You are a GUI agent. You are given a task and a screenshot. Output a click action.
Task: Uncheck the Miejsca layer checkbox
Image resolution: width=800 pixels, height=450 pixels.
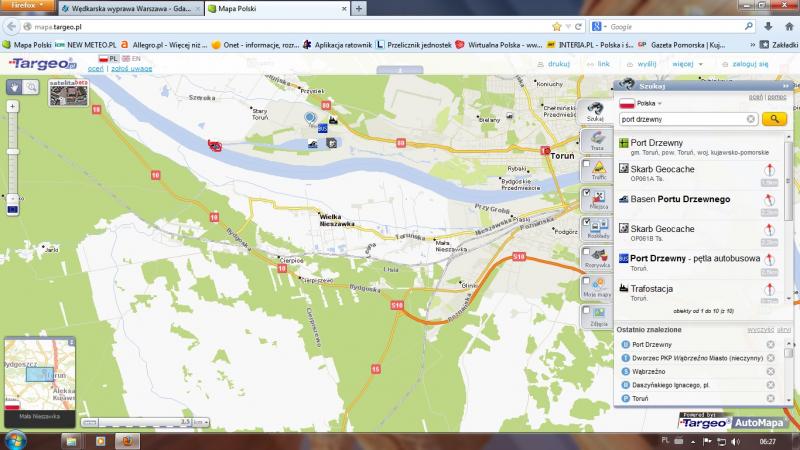click(x=586, y=192)
